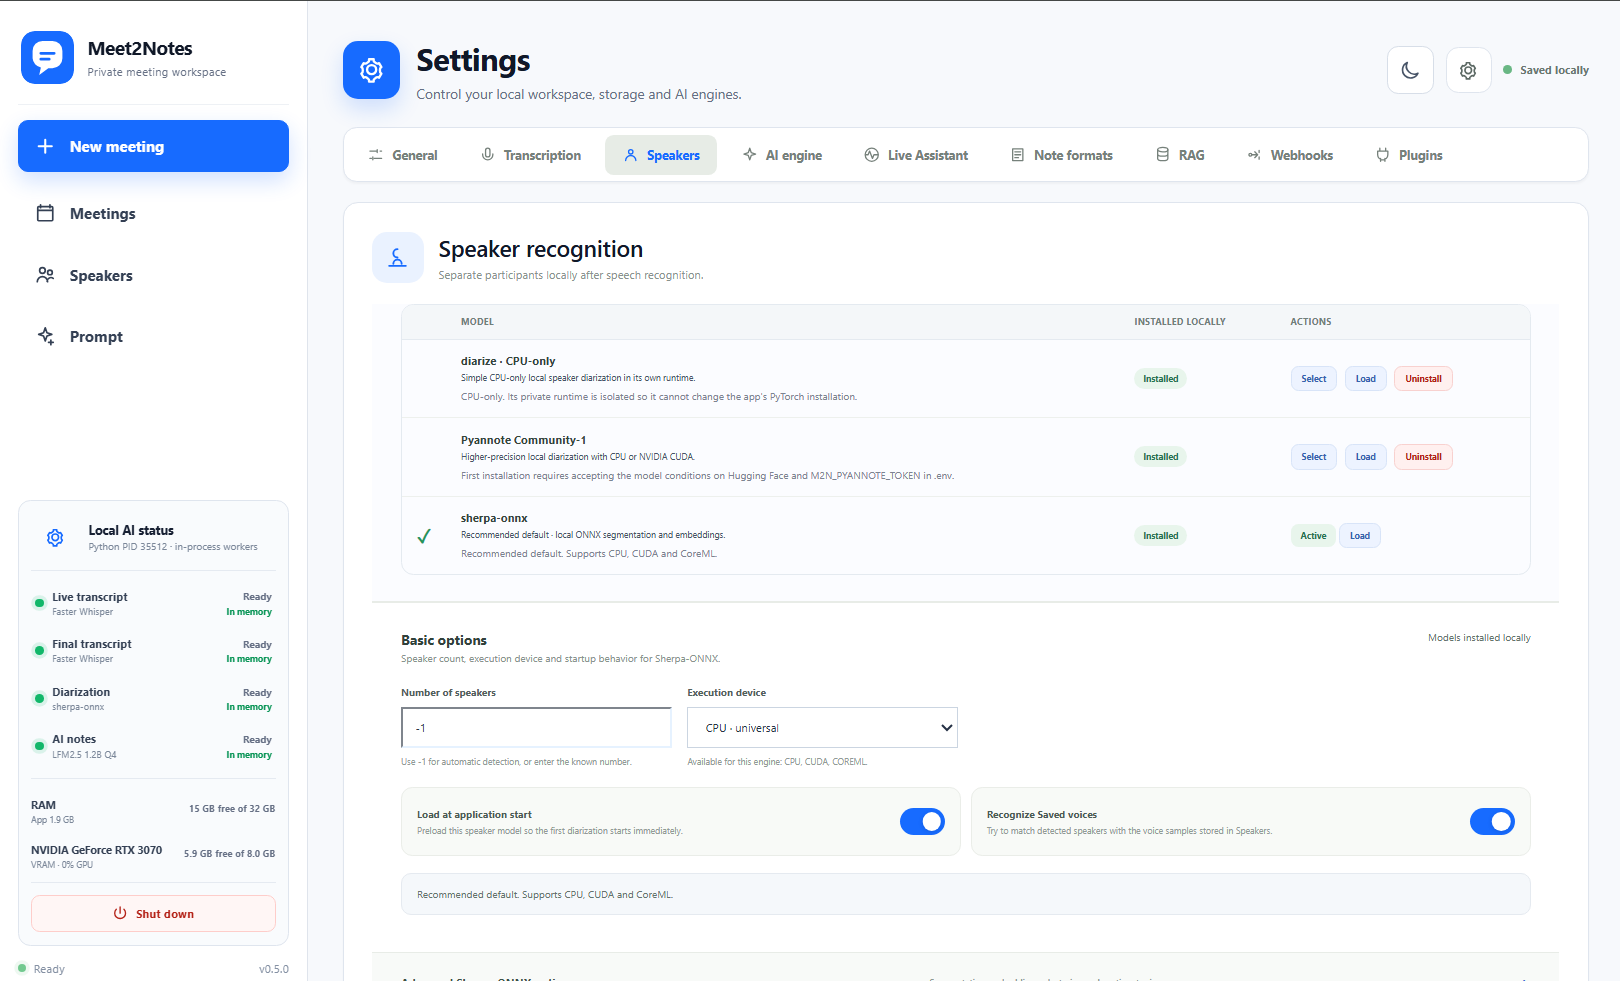Open the Transcription settings tab
The height and width of the screenshot is (981, 1620).
[531, 155]
